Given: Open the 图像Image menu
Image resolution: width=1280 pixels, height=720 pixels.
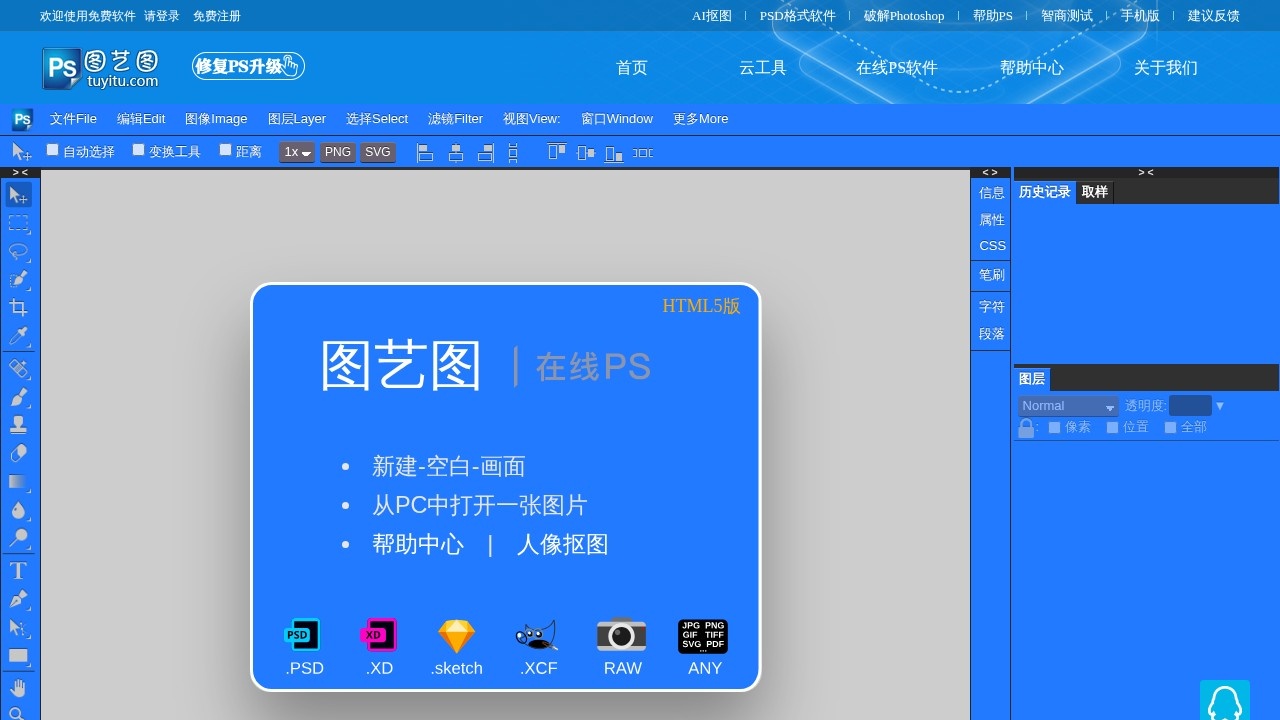Looking at the screenshot, I should [216, 119].
